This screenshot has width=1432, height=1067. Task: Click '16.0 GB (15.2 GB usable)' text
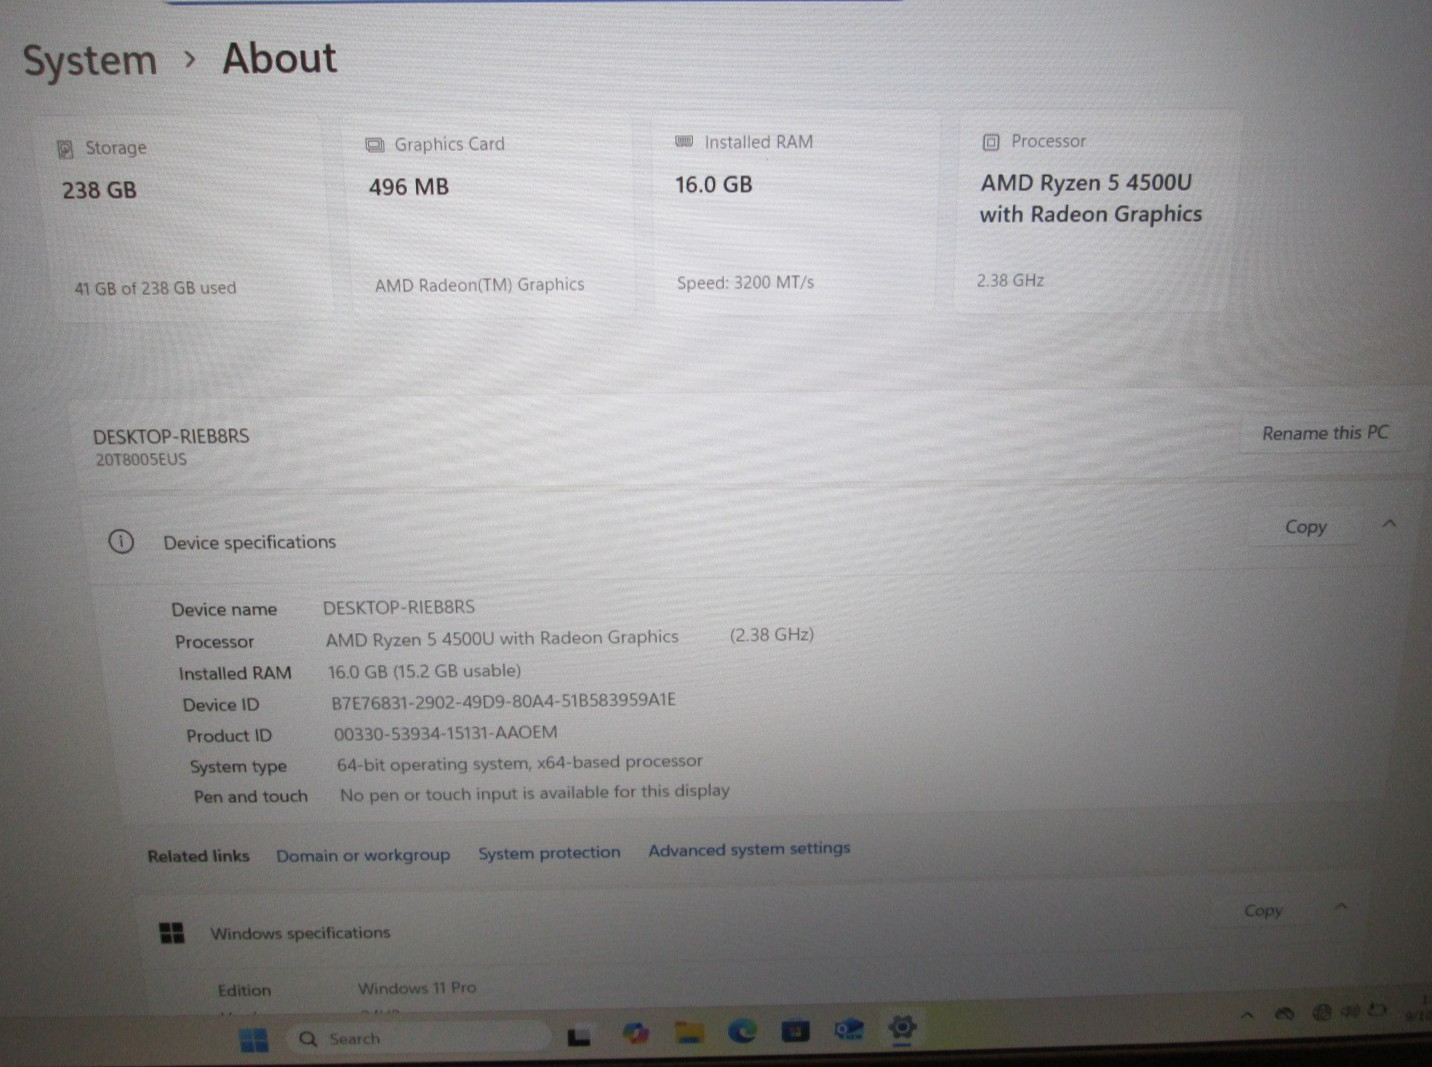[x=424, y=671]
